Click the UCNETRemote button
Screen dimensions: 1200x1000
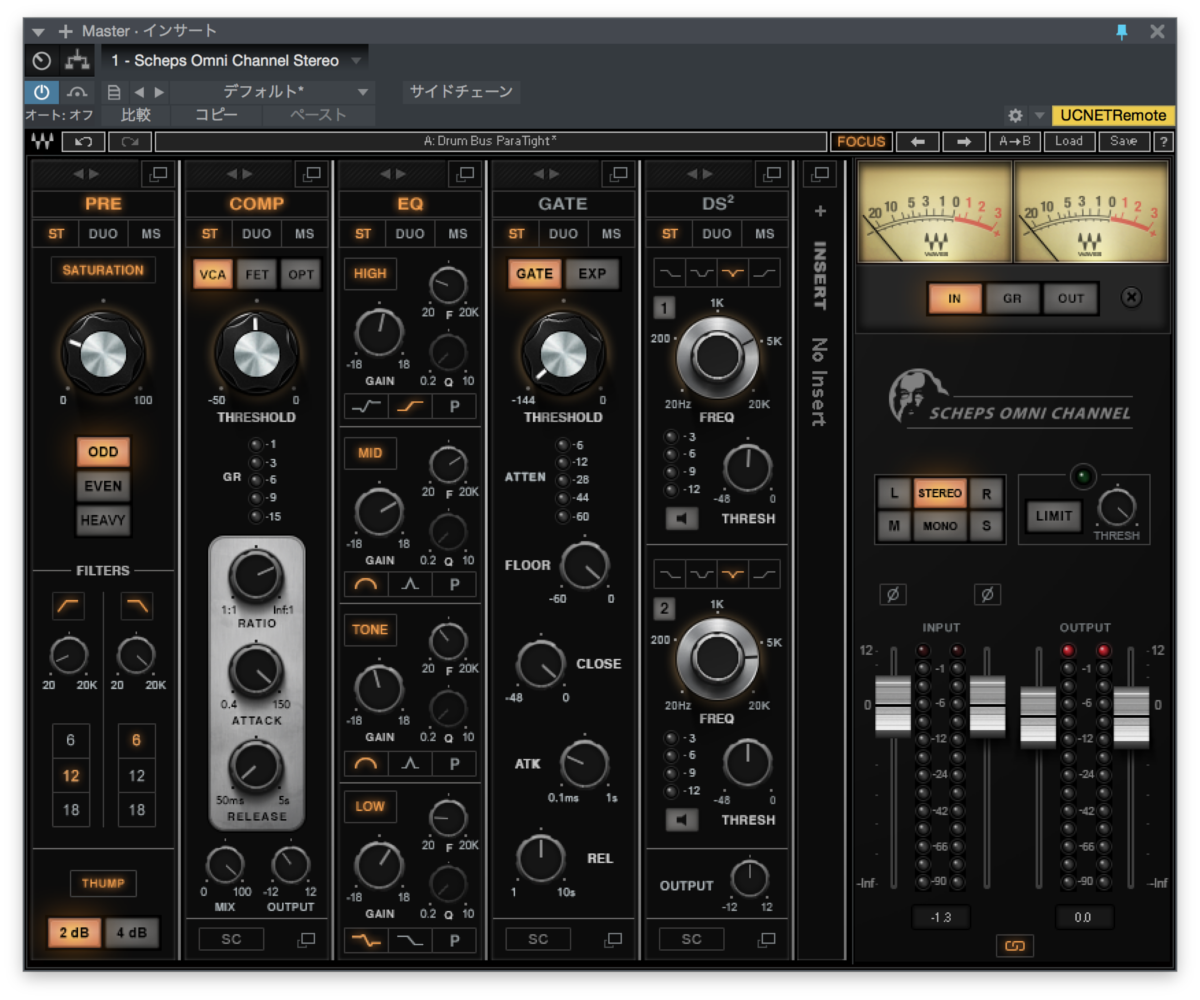click(1114, 116)
